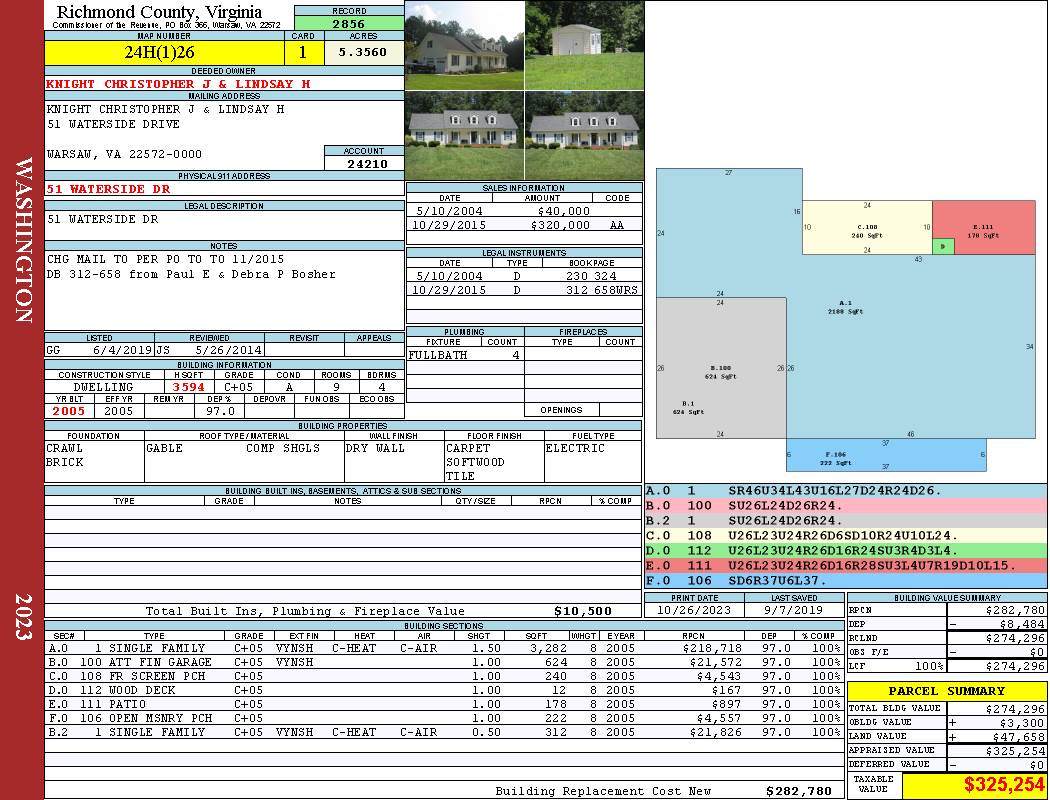Click the red taxable value $325,254
Viewport: 1050px width, 800px height.
1004,784
